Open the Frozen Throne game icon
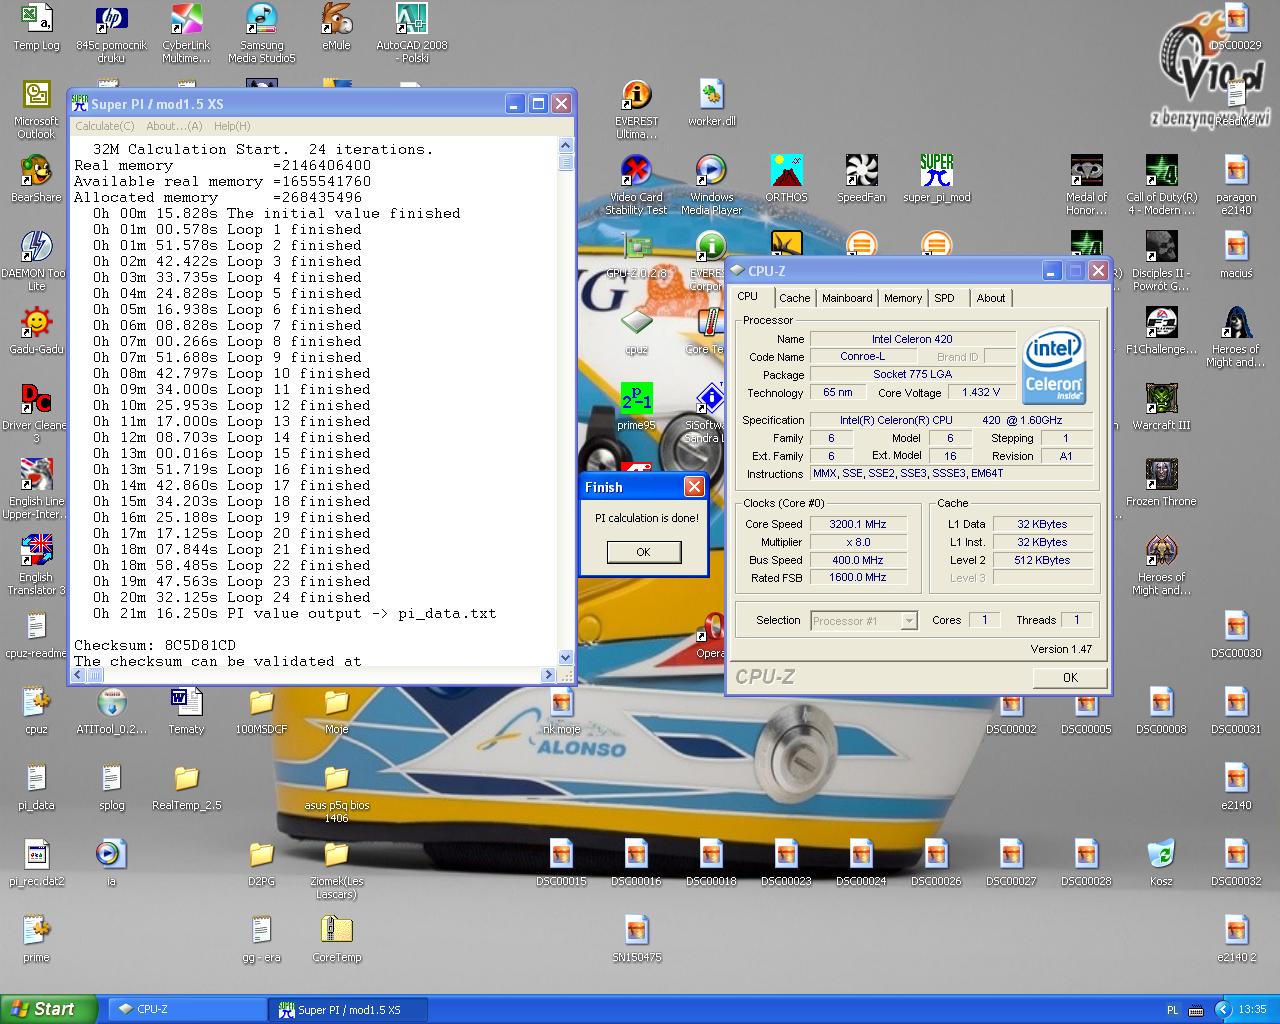This screenshot has width=1280, height=1024. pos(1161,482)
